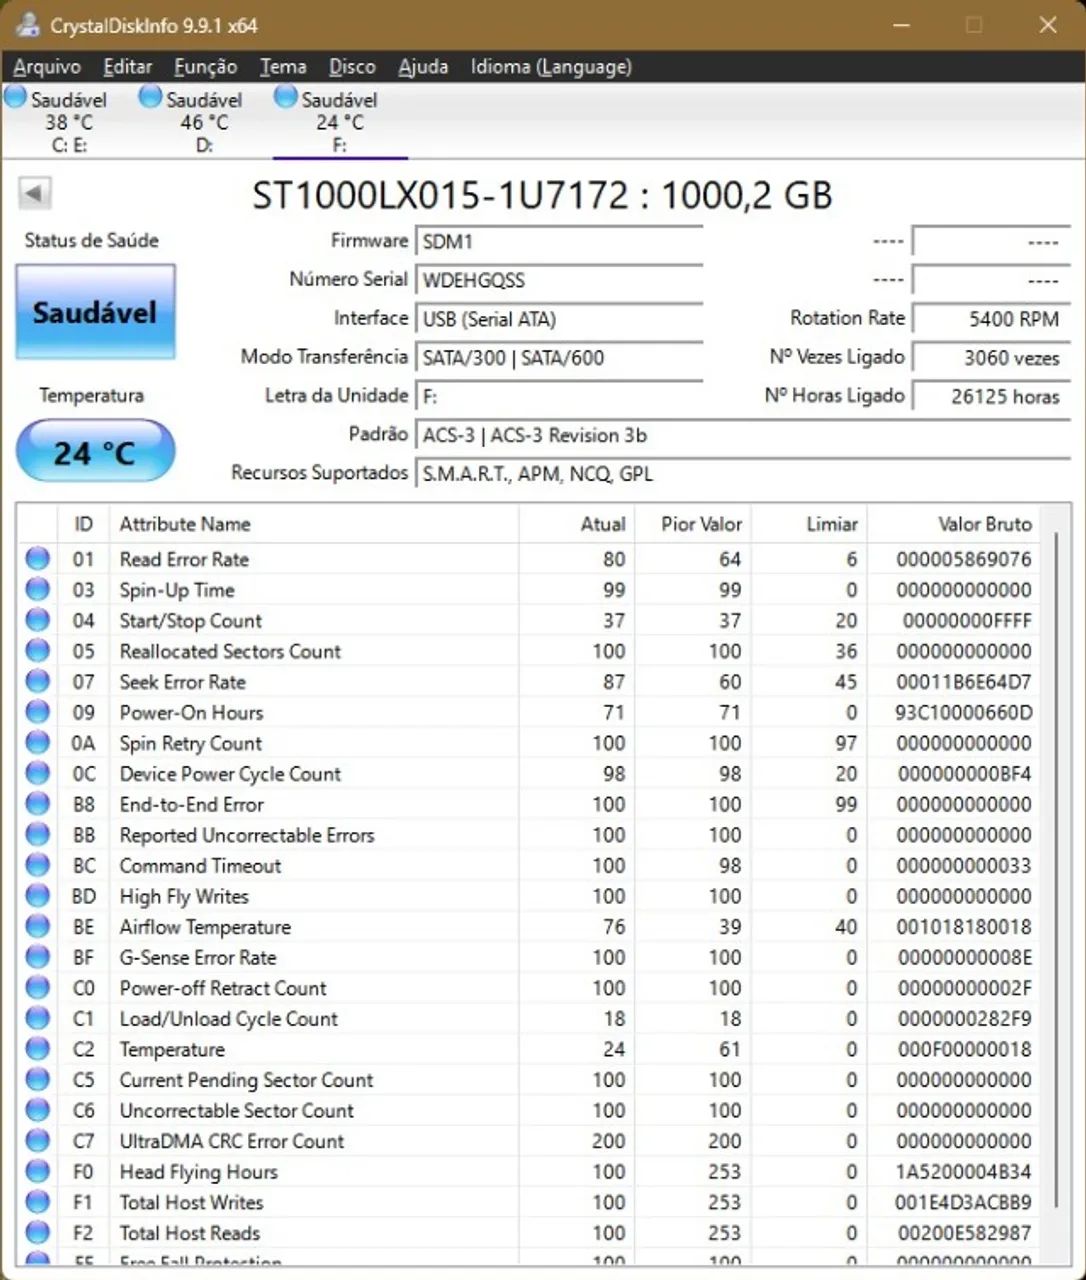Open the Idioma (Language) menu
Viewport: 1086px width, 1280px height.
[x=551, y=67]
